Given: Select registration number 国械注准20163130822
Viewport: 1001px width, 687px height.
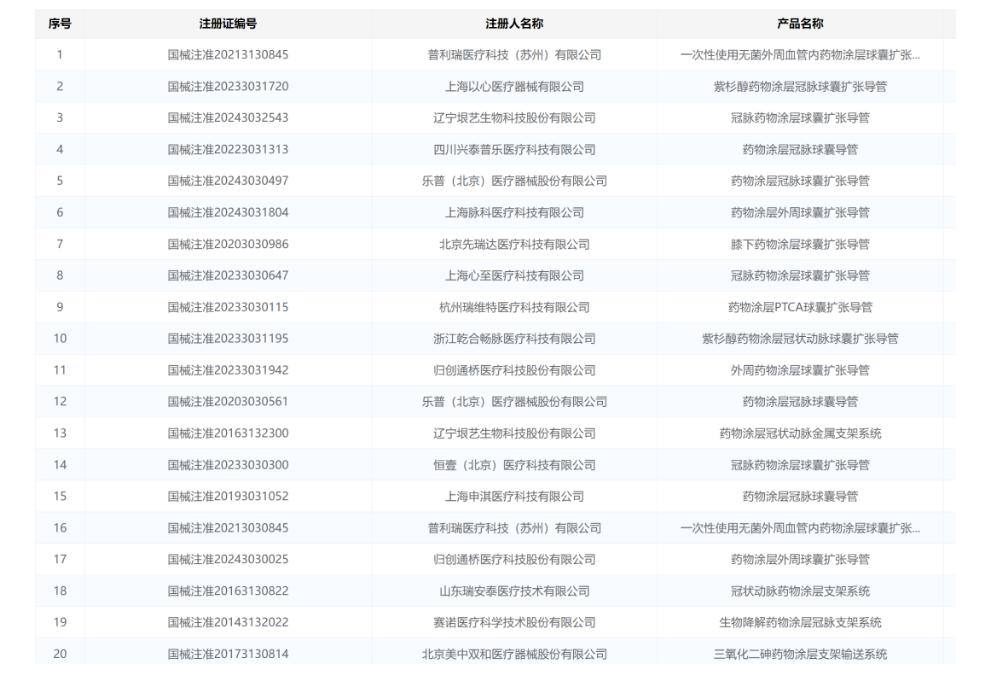Looking at the screenshot, I should click(228, 591).
